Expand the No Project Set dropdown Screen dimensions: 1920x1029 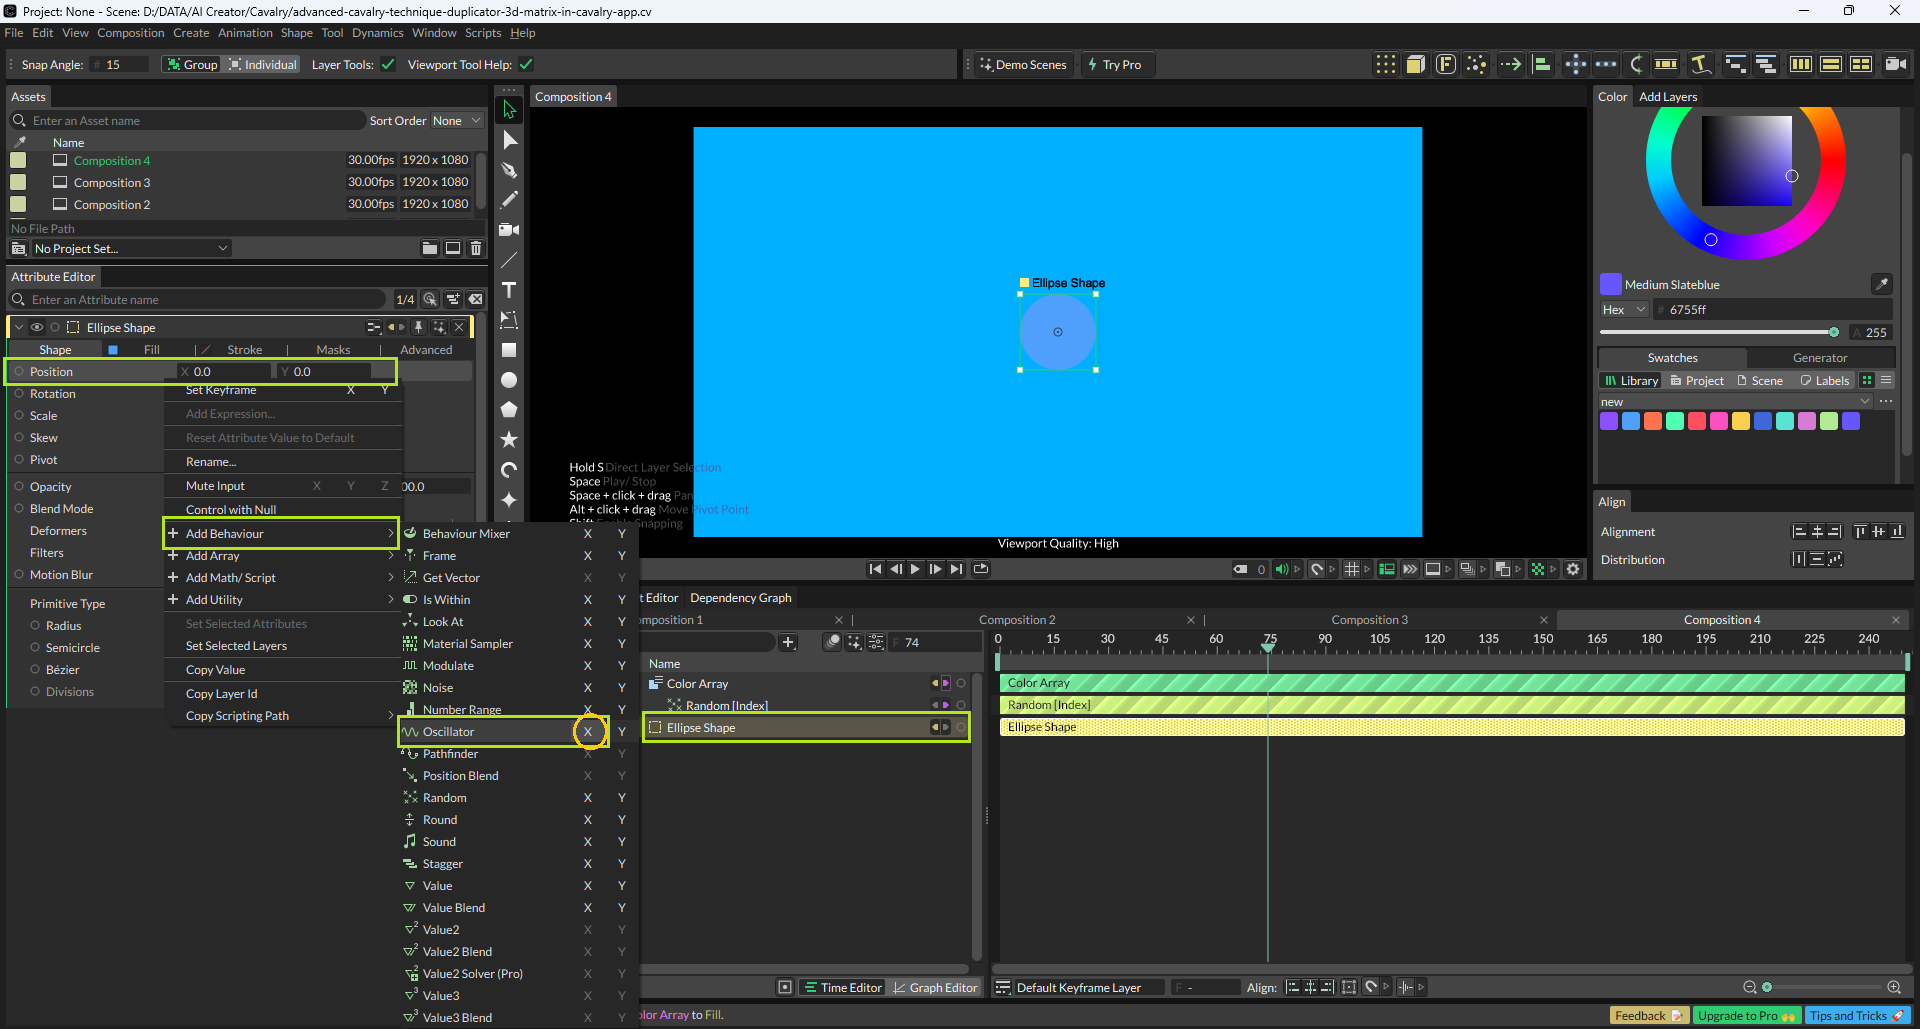point(130,248)
